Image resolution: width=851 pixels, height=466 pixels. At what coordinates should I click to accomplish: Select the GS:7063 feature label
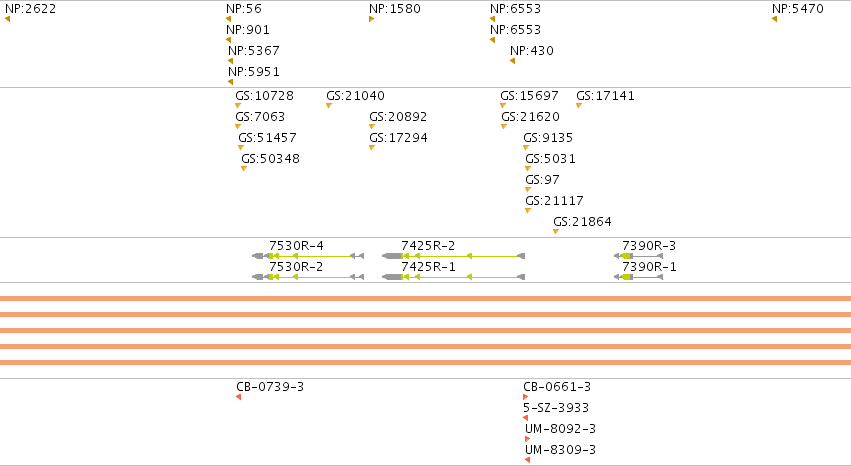click(x=260, y=117)
